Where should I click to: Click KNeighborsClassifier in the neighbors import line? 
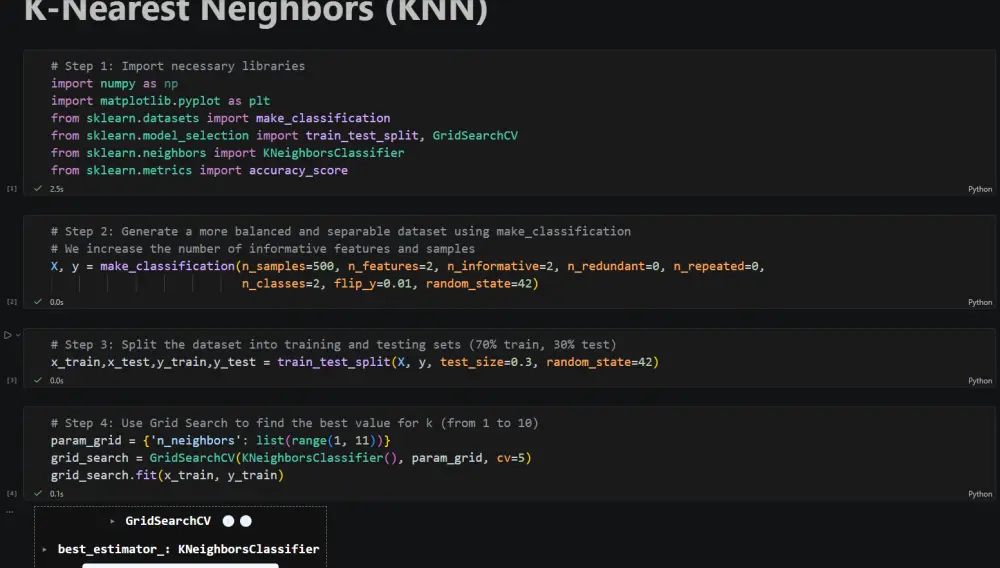point(334,153)
